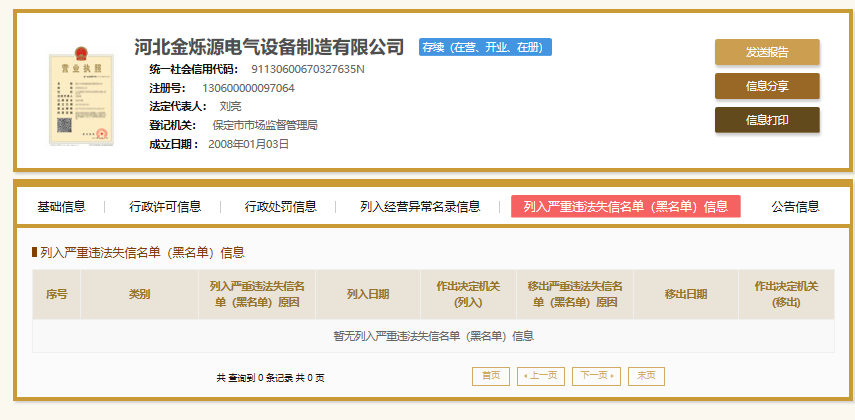Open the 行政许可信息 tab
The height and width of the screenshot is (420, 855).
click(x=165, y=207)
